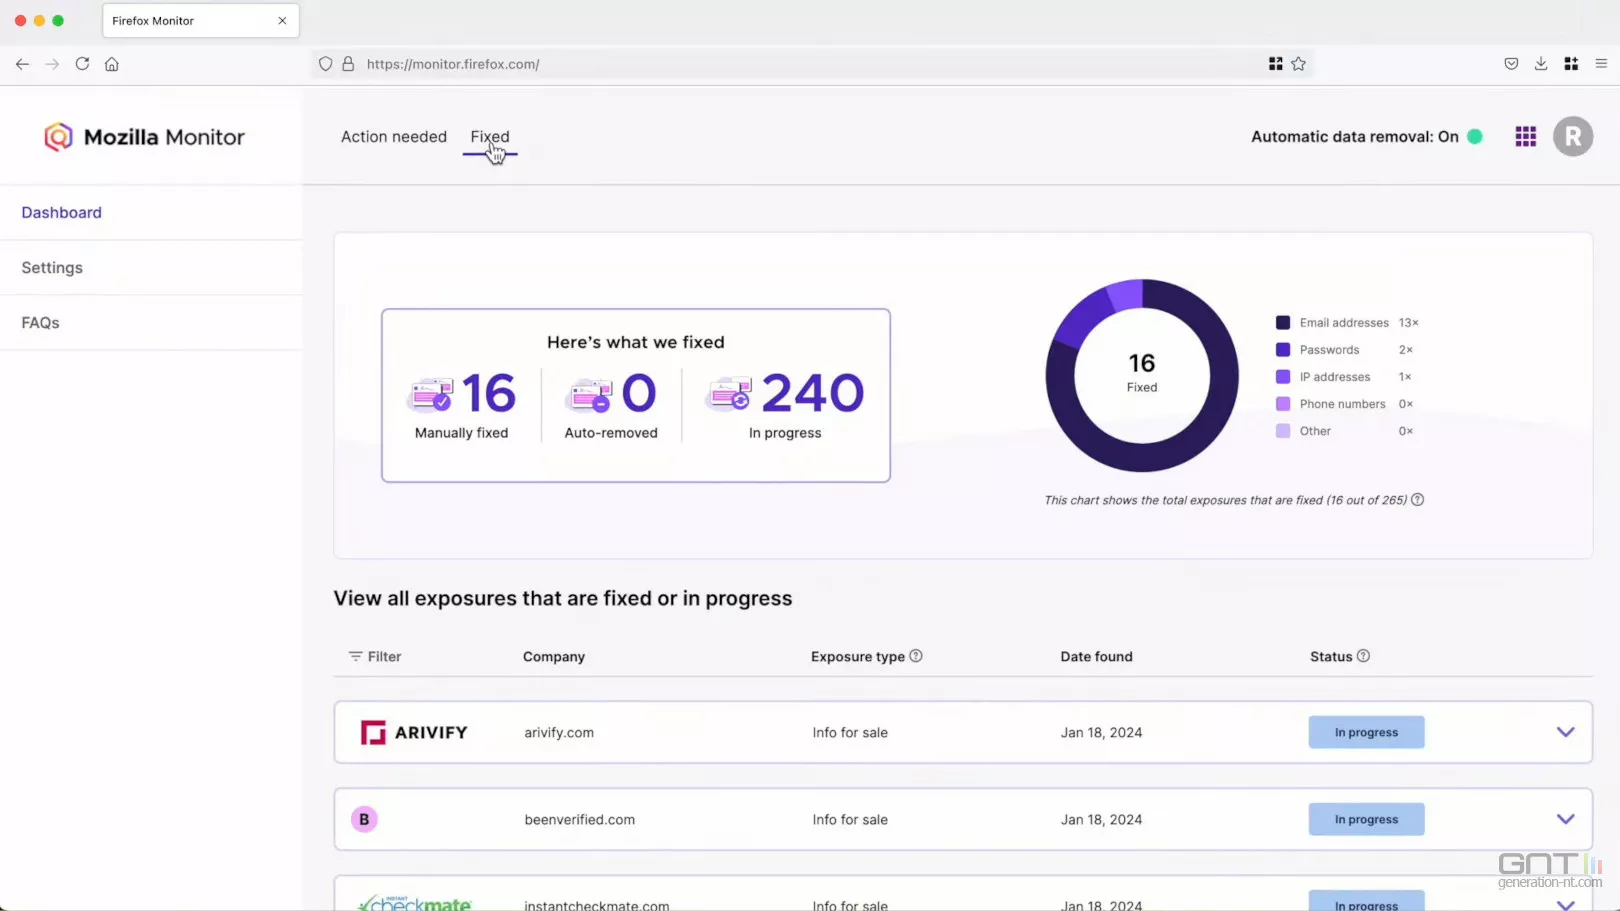Click the Status column info icon
1620x911 pixels.
pos(1363,656)
